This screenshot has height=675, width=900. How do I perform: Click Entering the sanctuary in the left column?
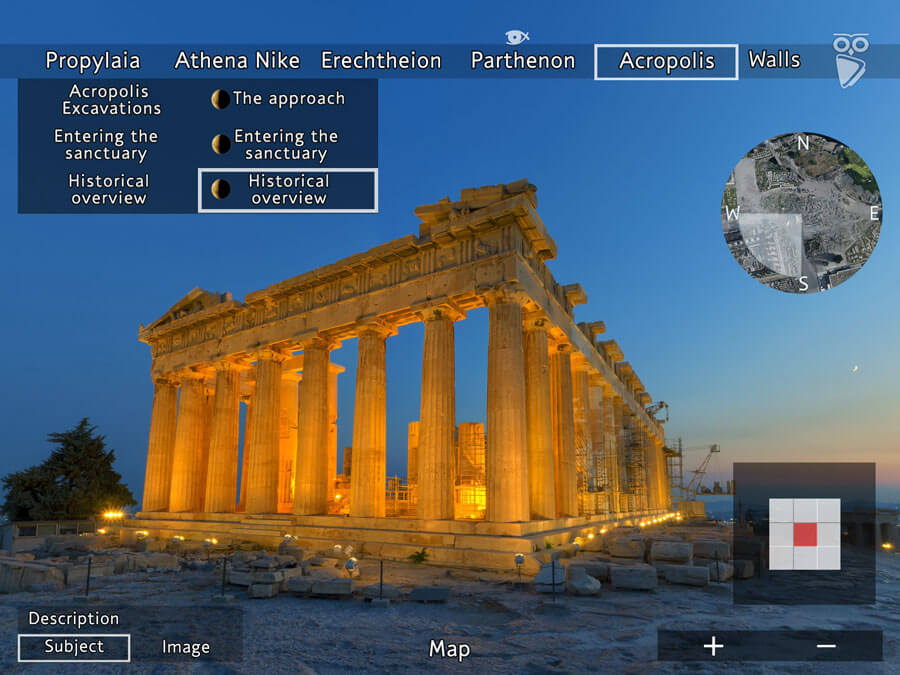tap(107, 143)
